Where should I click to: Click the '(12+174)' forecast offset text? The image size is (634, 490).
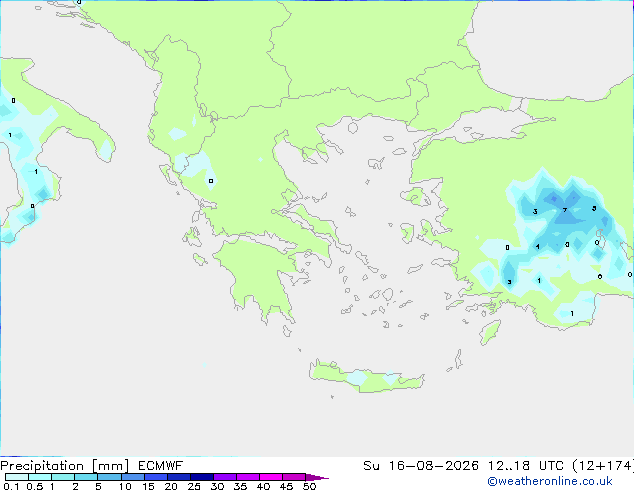(603, 466)
